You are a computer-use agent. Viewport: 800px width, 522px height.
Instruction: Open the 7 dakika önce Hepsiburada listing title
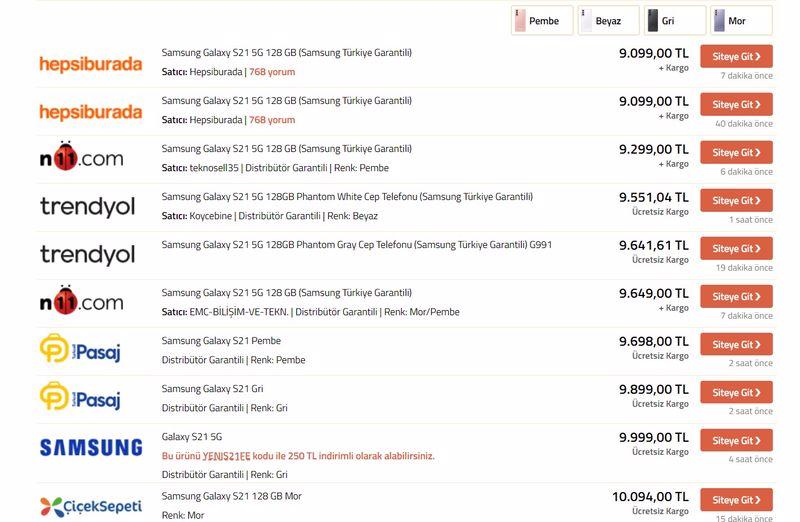pyautogui.click(x=287, y=53)
